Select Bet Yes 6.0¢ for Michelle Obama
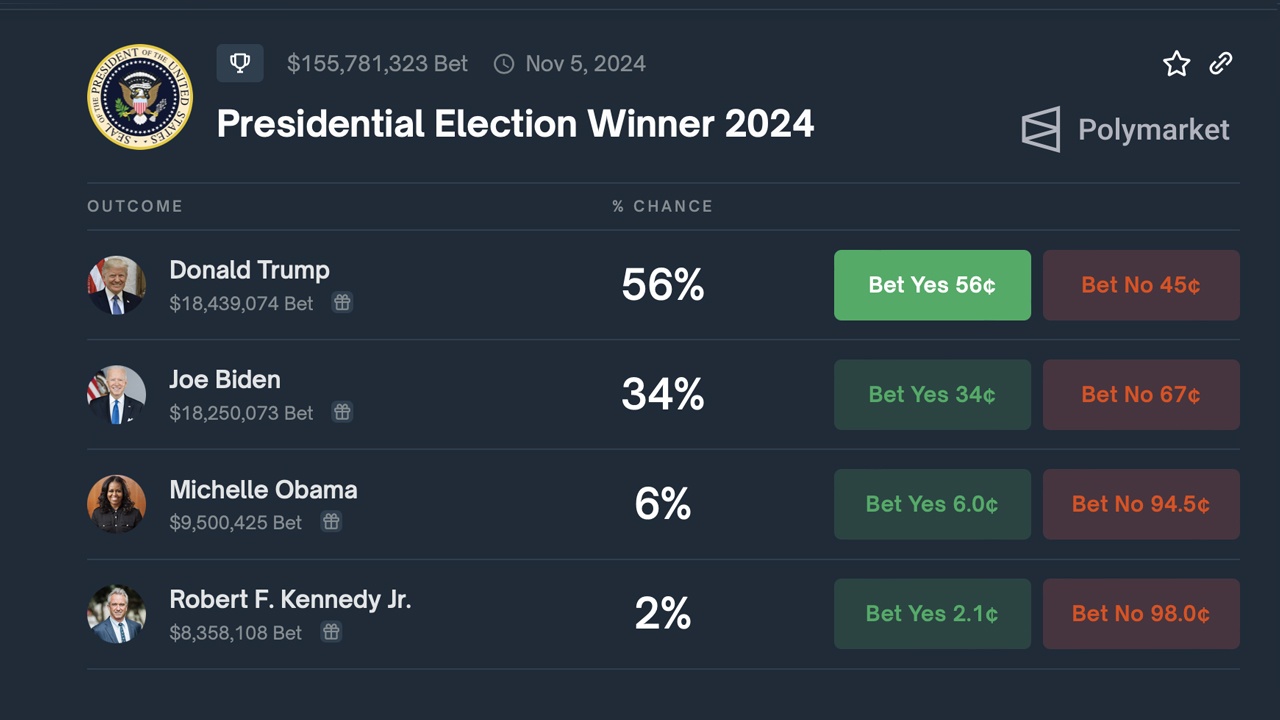The height and width of the screenshot is (720, 1280). [x=932, y=504]
